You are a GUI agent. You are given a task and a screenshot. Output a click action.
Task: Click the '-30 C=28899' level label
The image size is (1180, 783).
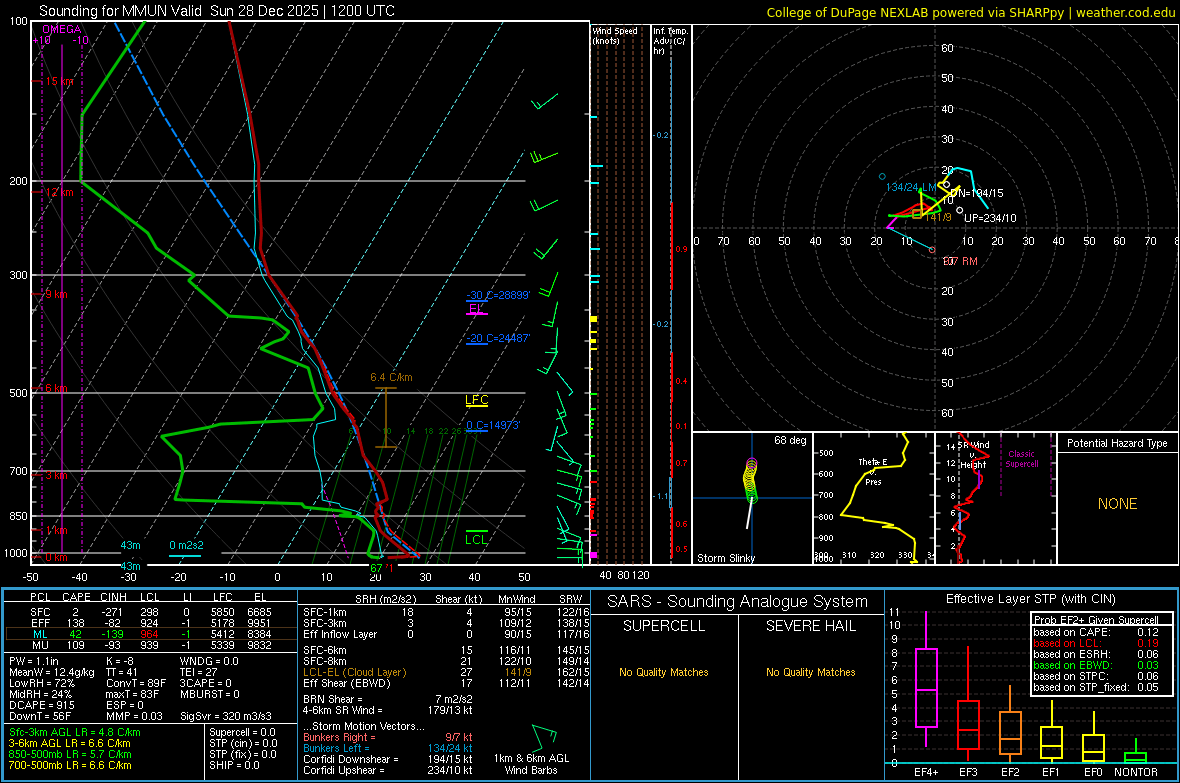497,295
